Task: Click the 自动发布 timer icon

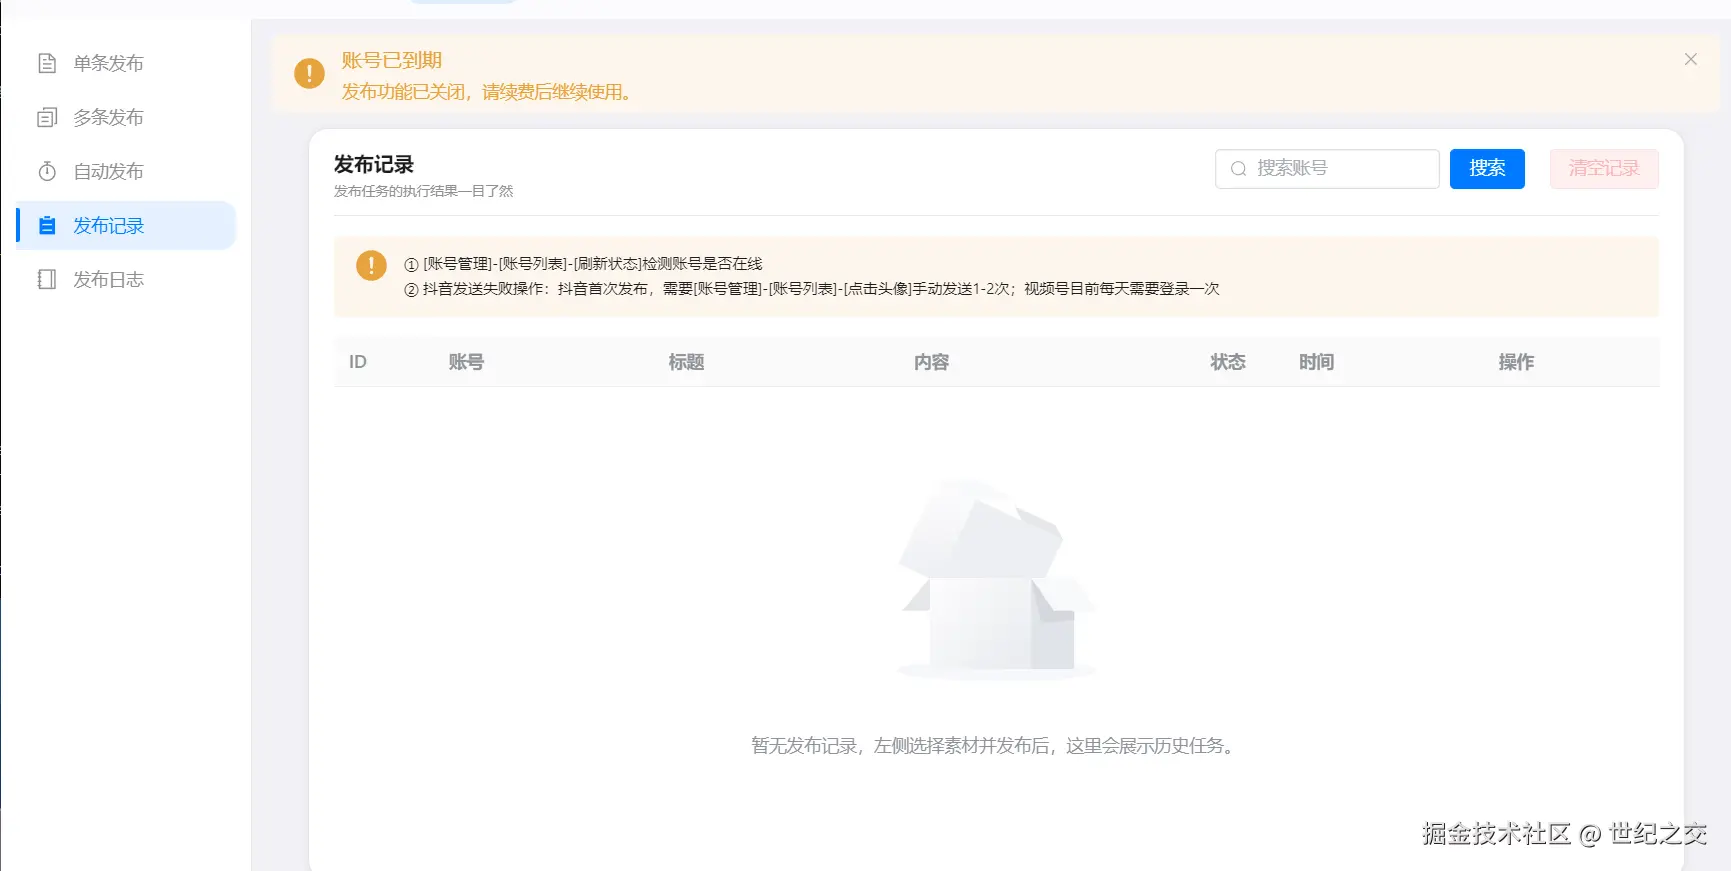Action: click(x=47, y=171)
